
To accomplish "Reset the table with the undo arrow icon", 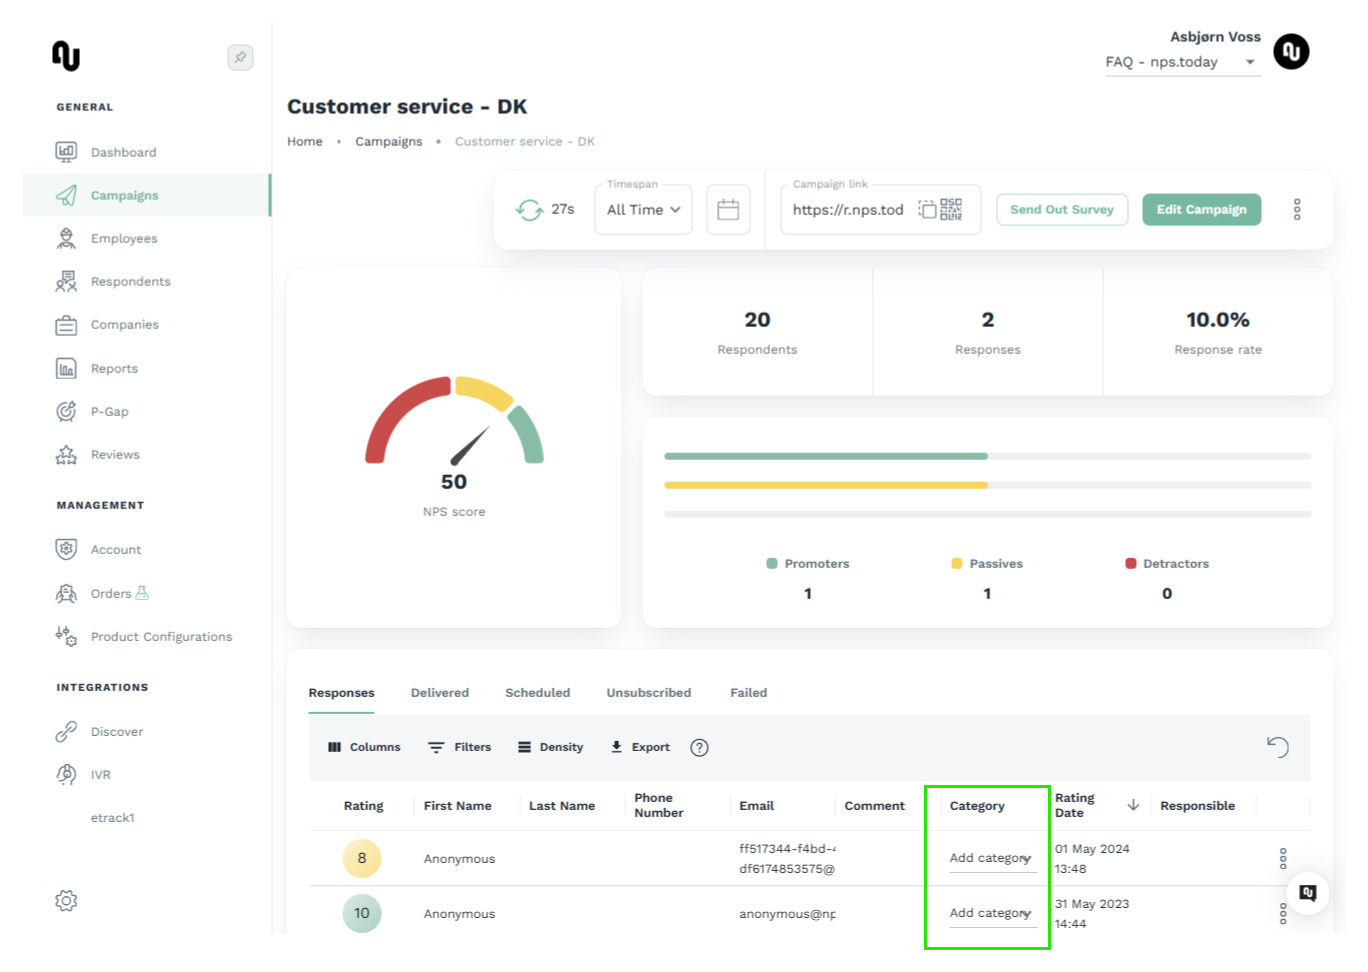I will 1277,747.
